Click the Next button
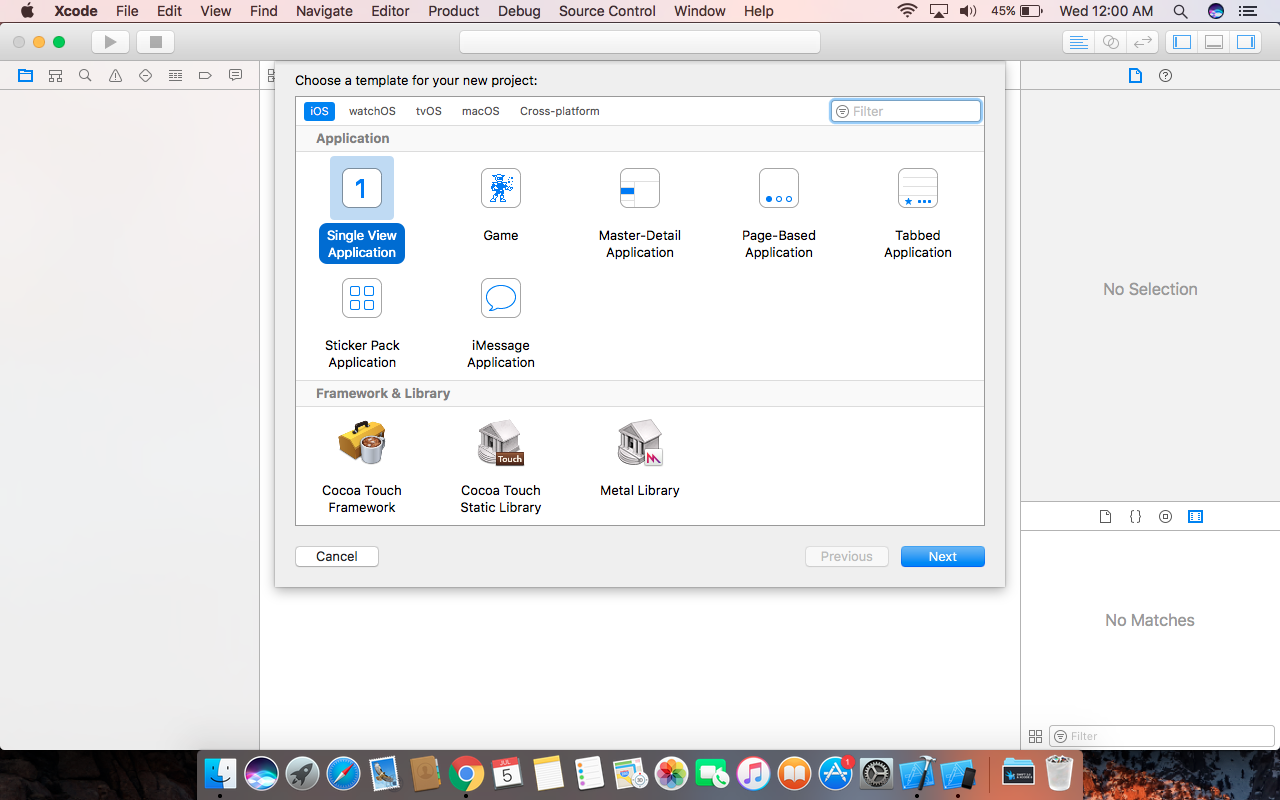Image resolution: width=1280 pixels, height=800 pixels. point(942,557)
